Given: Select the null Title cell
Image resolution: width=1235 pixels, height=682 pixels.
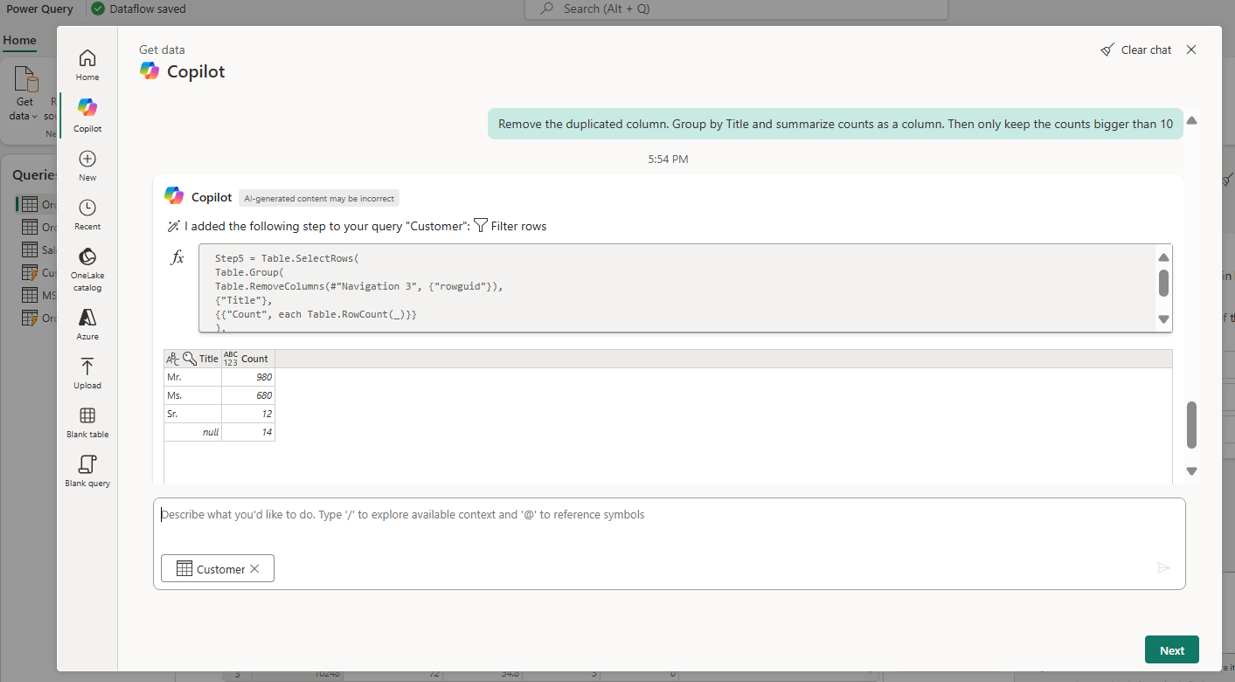Looking at the screenshot, I should tap(192, 432).
